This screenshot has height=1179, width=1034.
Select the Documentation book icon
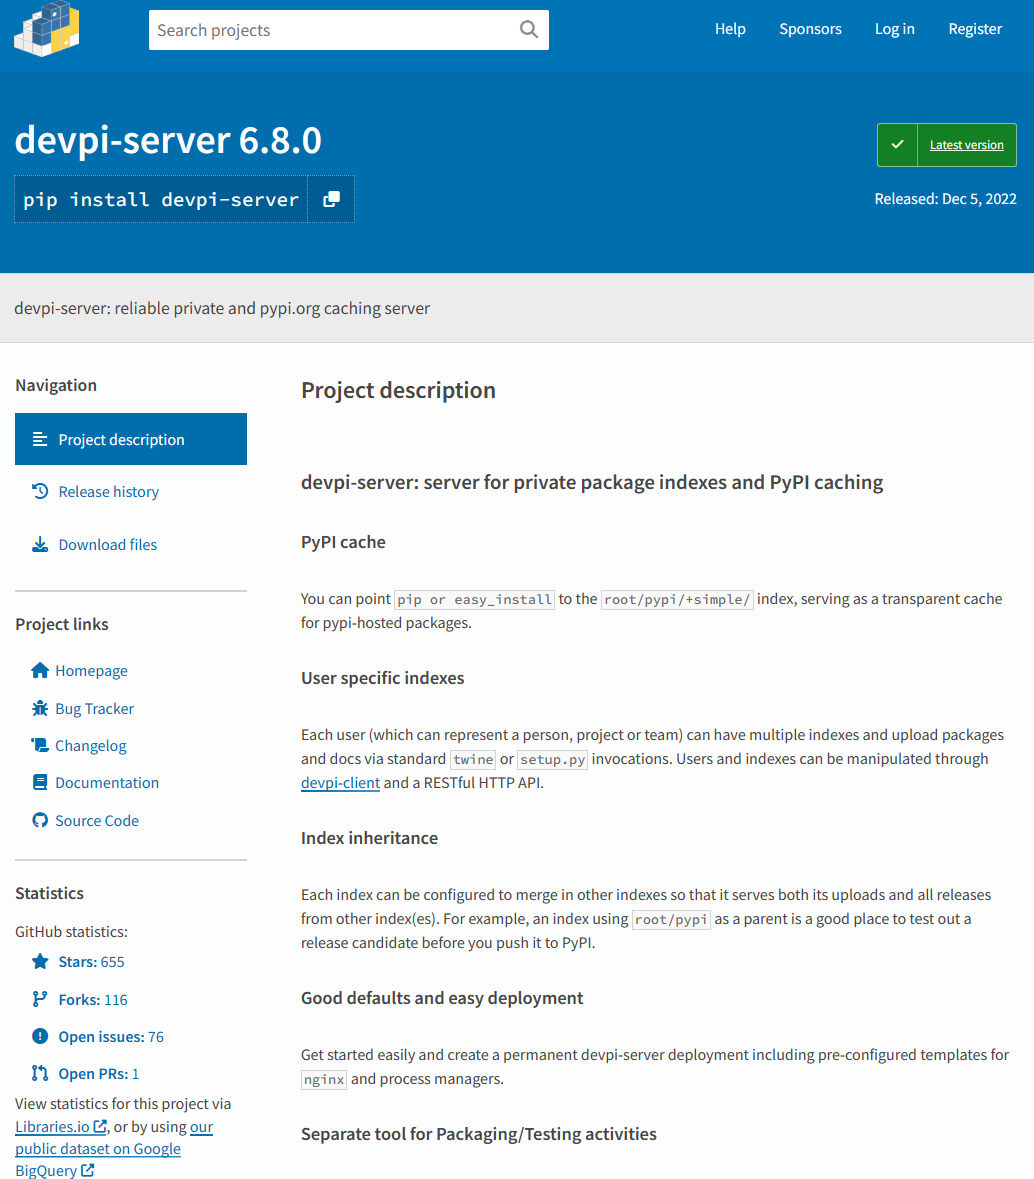(39, 782)
